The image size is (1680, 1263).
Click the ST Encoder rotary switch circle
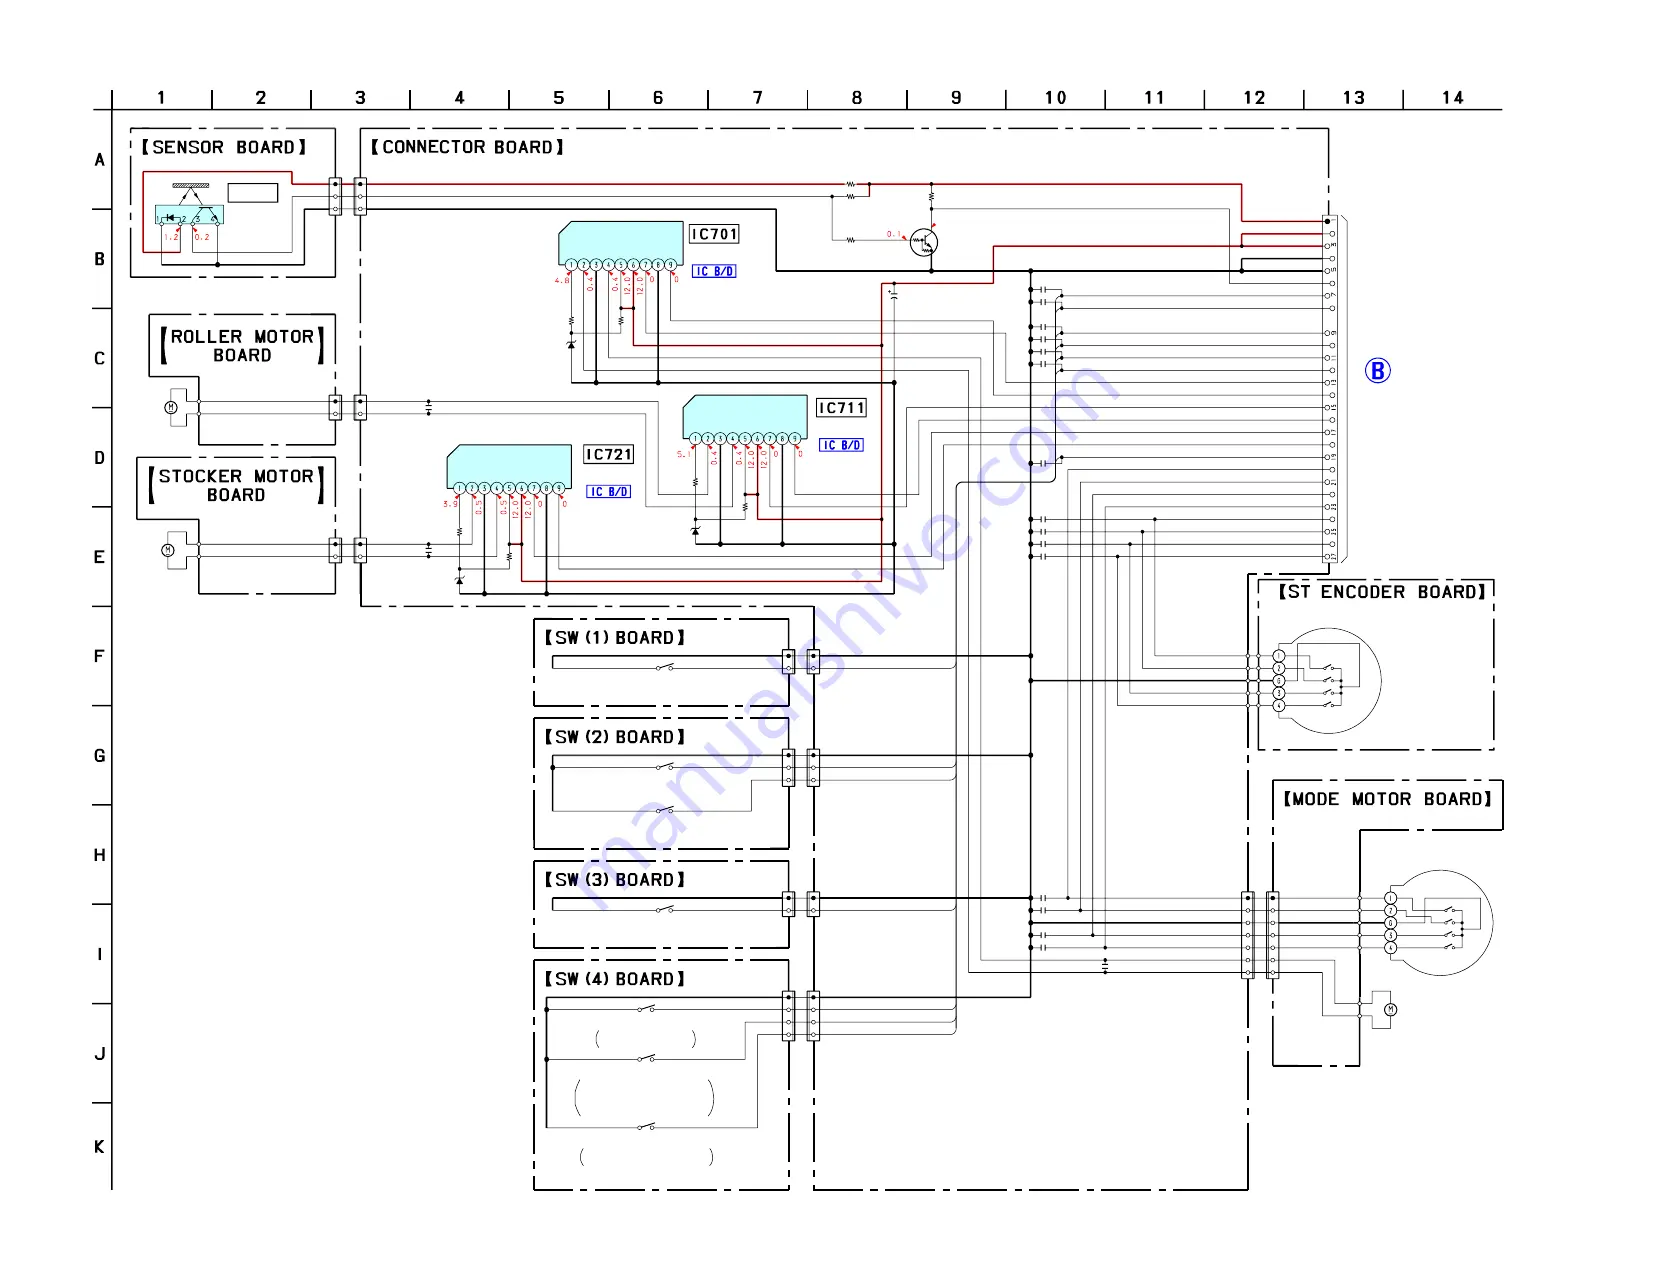click(x=1329, y=681)
